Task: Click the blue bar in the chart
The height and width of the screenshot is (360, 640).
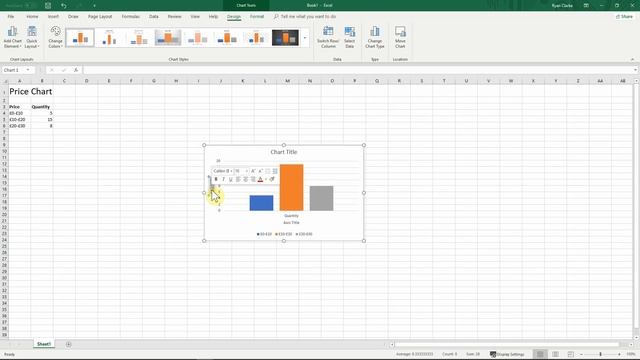Action: pos(261,203)
